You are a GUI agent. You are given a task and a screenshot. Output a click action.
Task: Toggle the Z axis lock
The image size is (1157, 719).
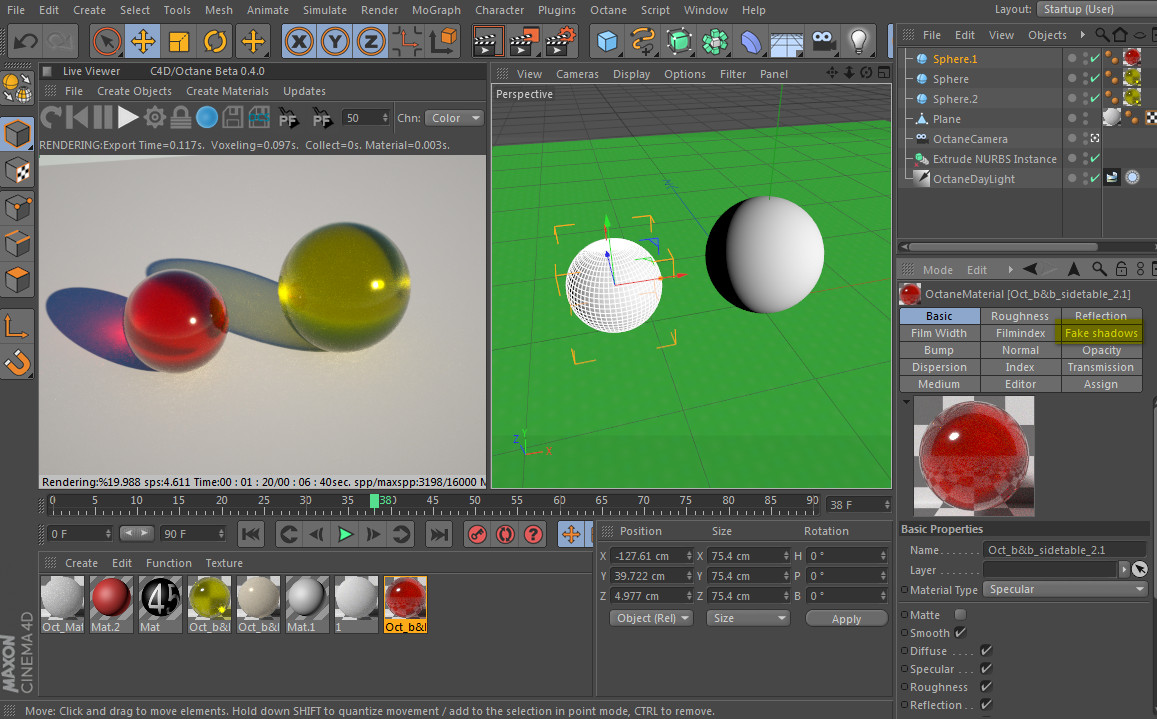370,41
